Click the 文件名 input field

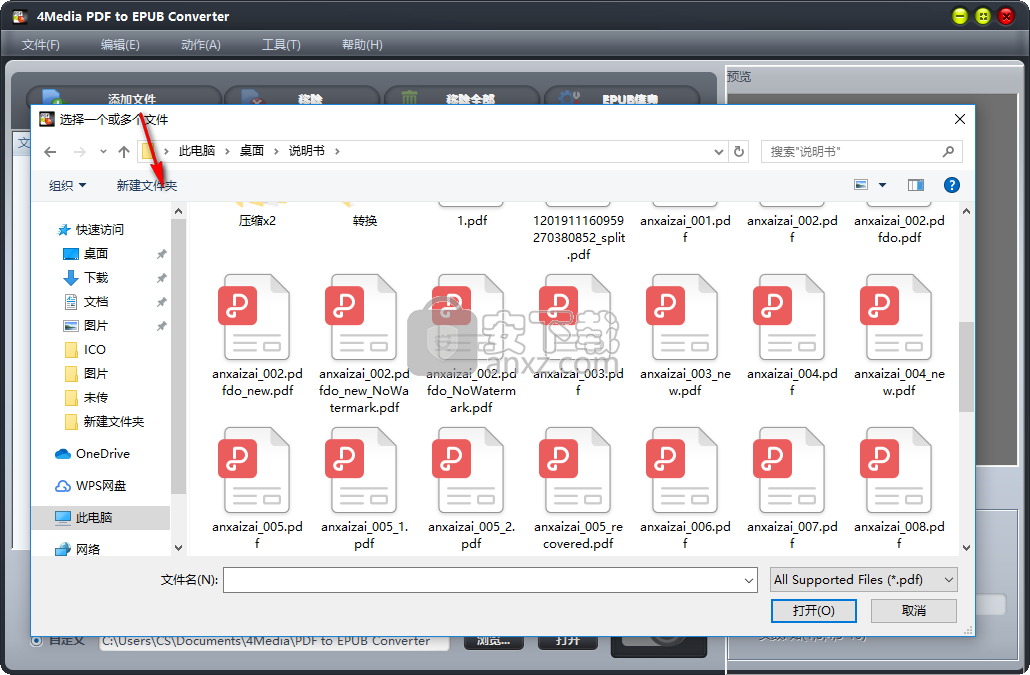click(482, 580)
